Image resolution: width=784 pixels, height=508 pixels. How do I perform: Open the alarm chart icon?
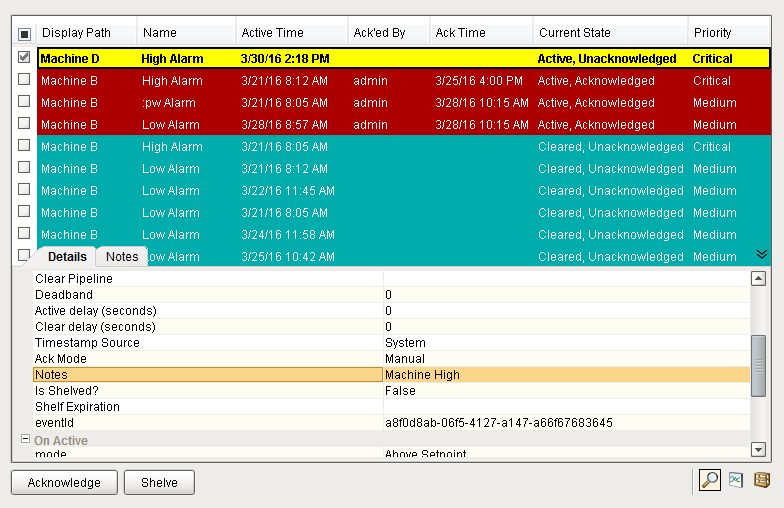[x=736, y=481]
